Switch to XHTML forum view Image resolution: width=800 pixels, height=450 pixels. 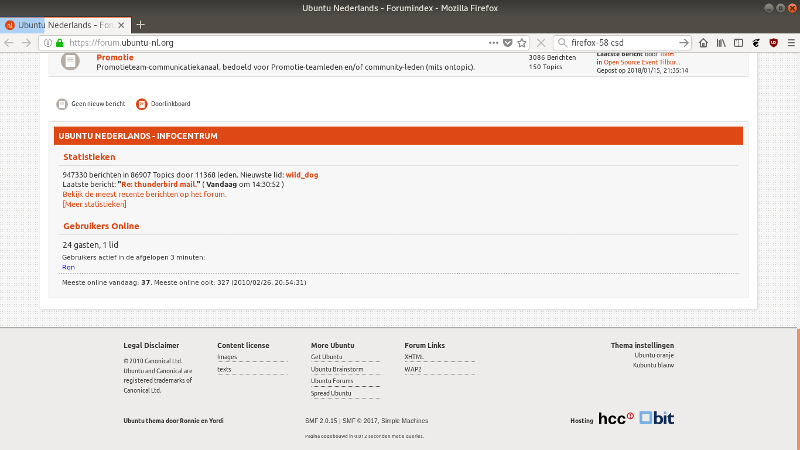pos(414,357)
